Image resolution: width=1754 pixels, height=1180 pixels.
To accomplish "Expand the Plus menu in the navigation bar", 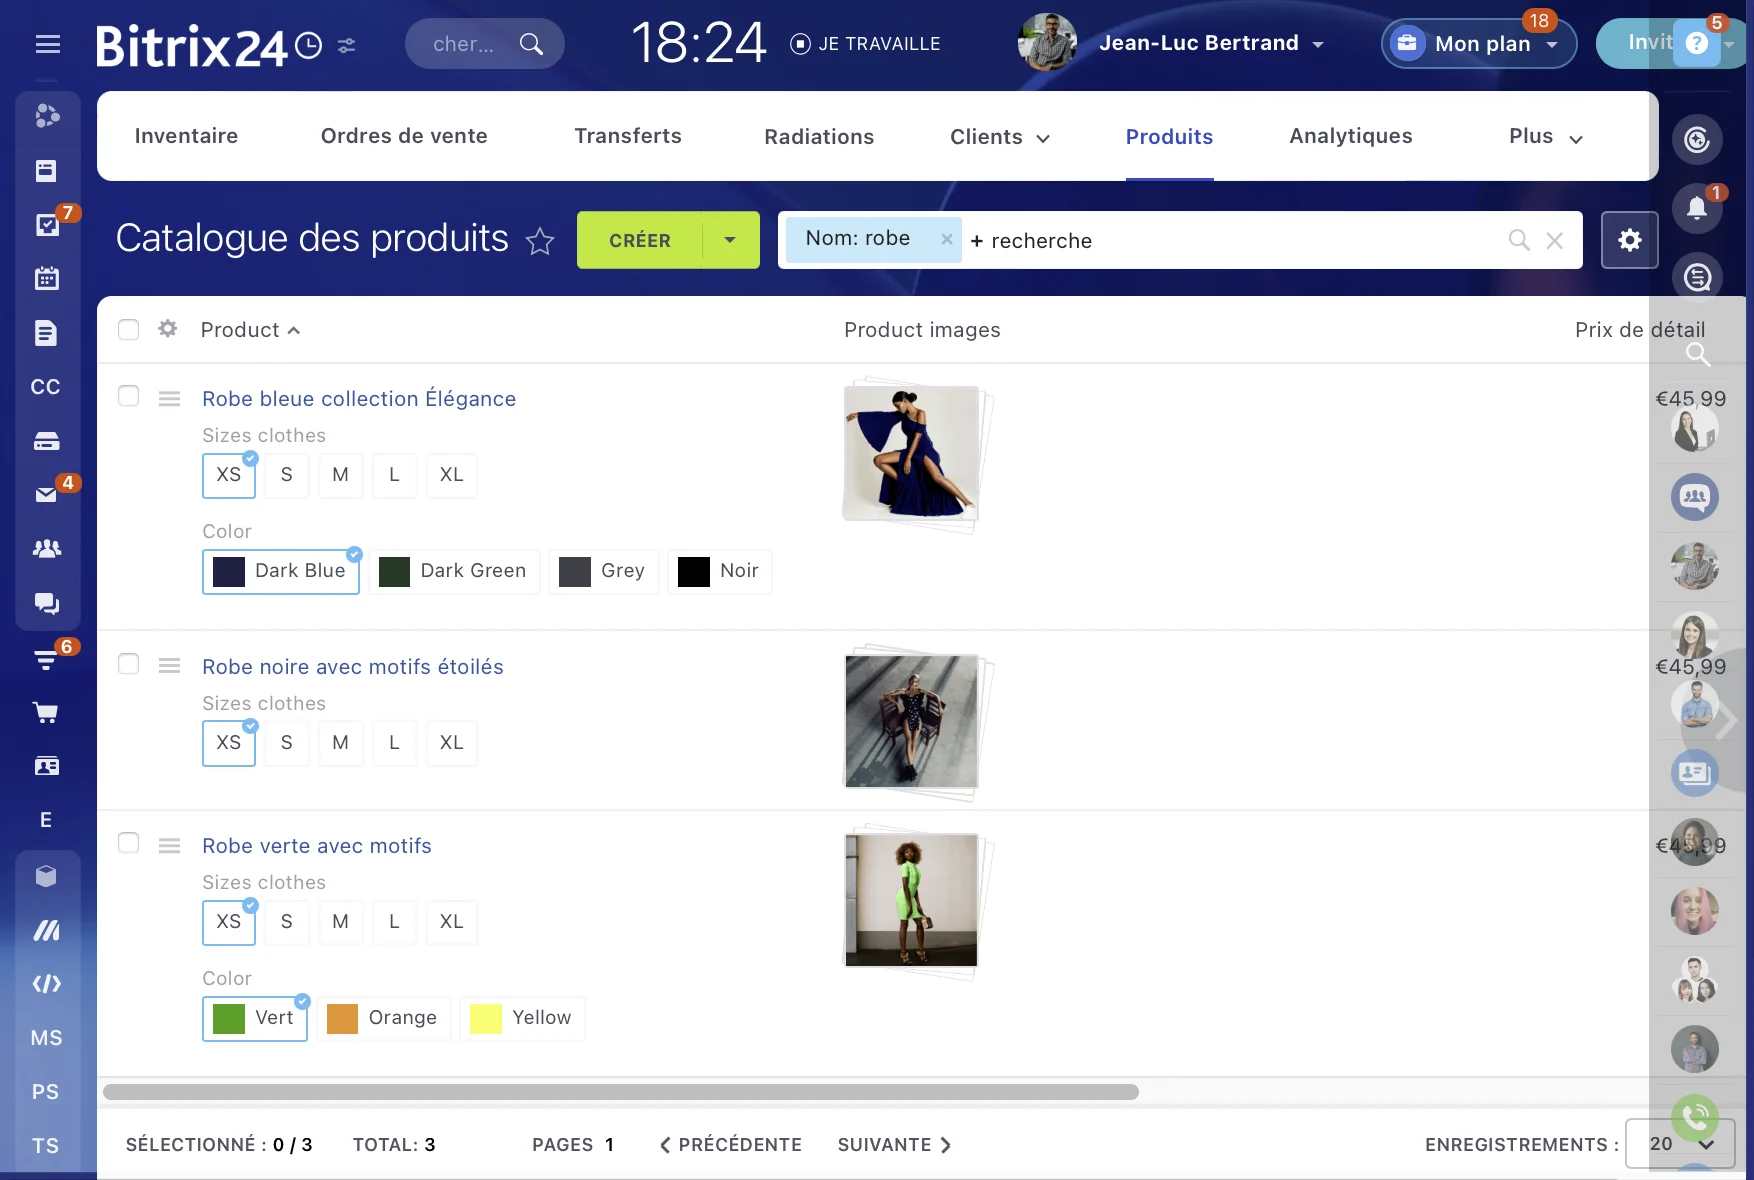I will (1542, 136).
